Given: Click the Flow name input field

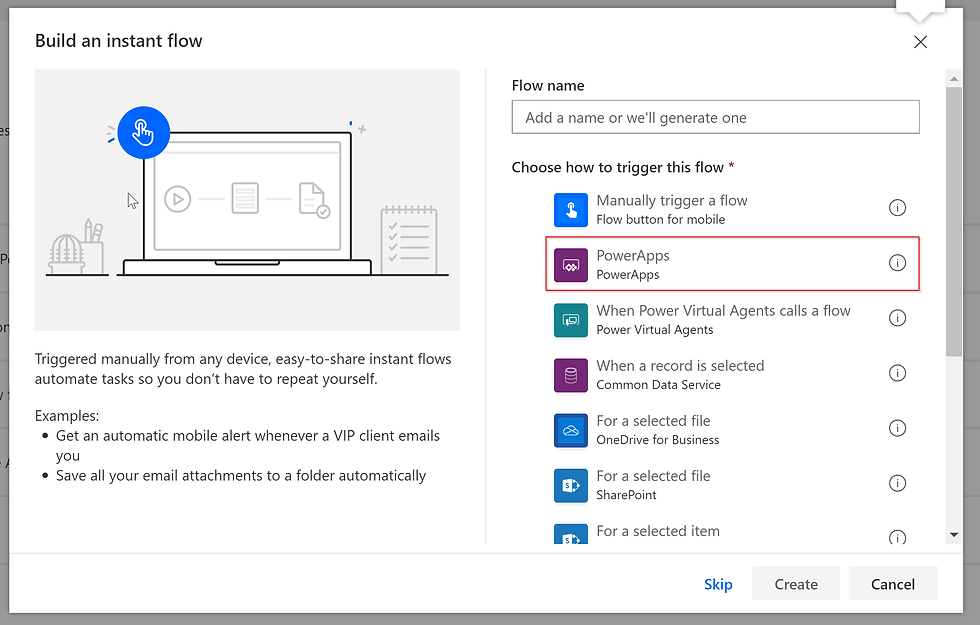Looking at the screenshot, I should (715, 117).
